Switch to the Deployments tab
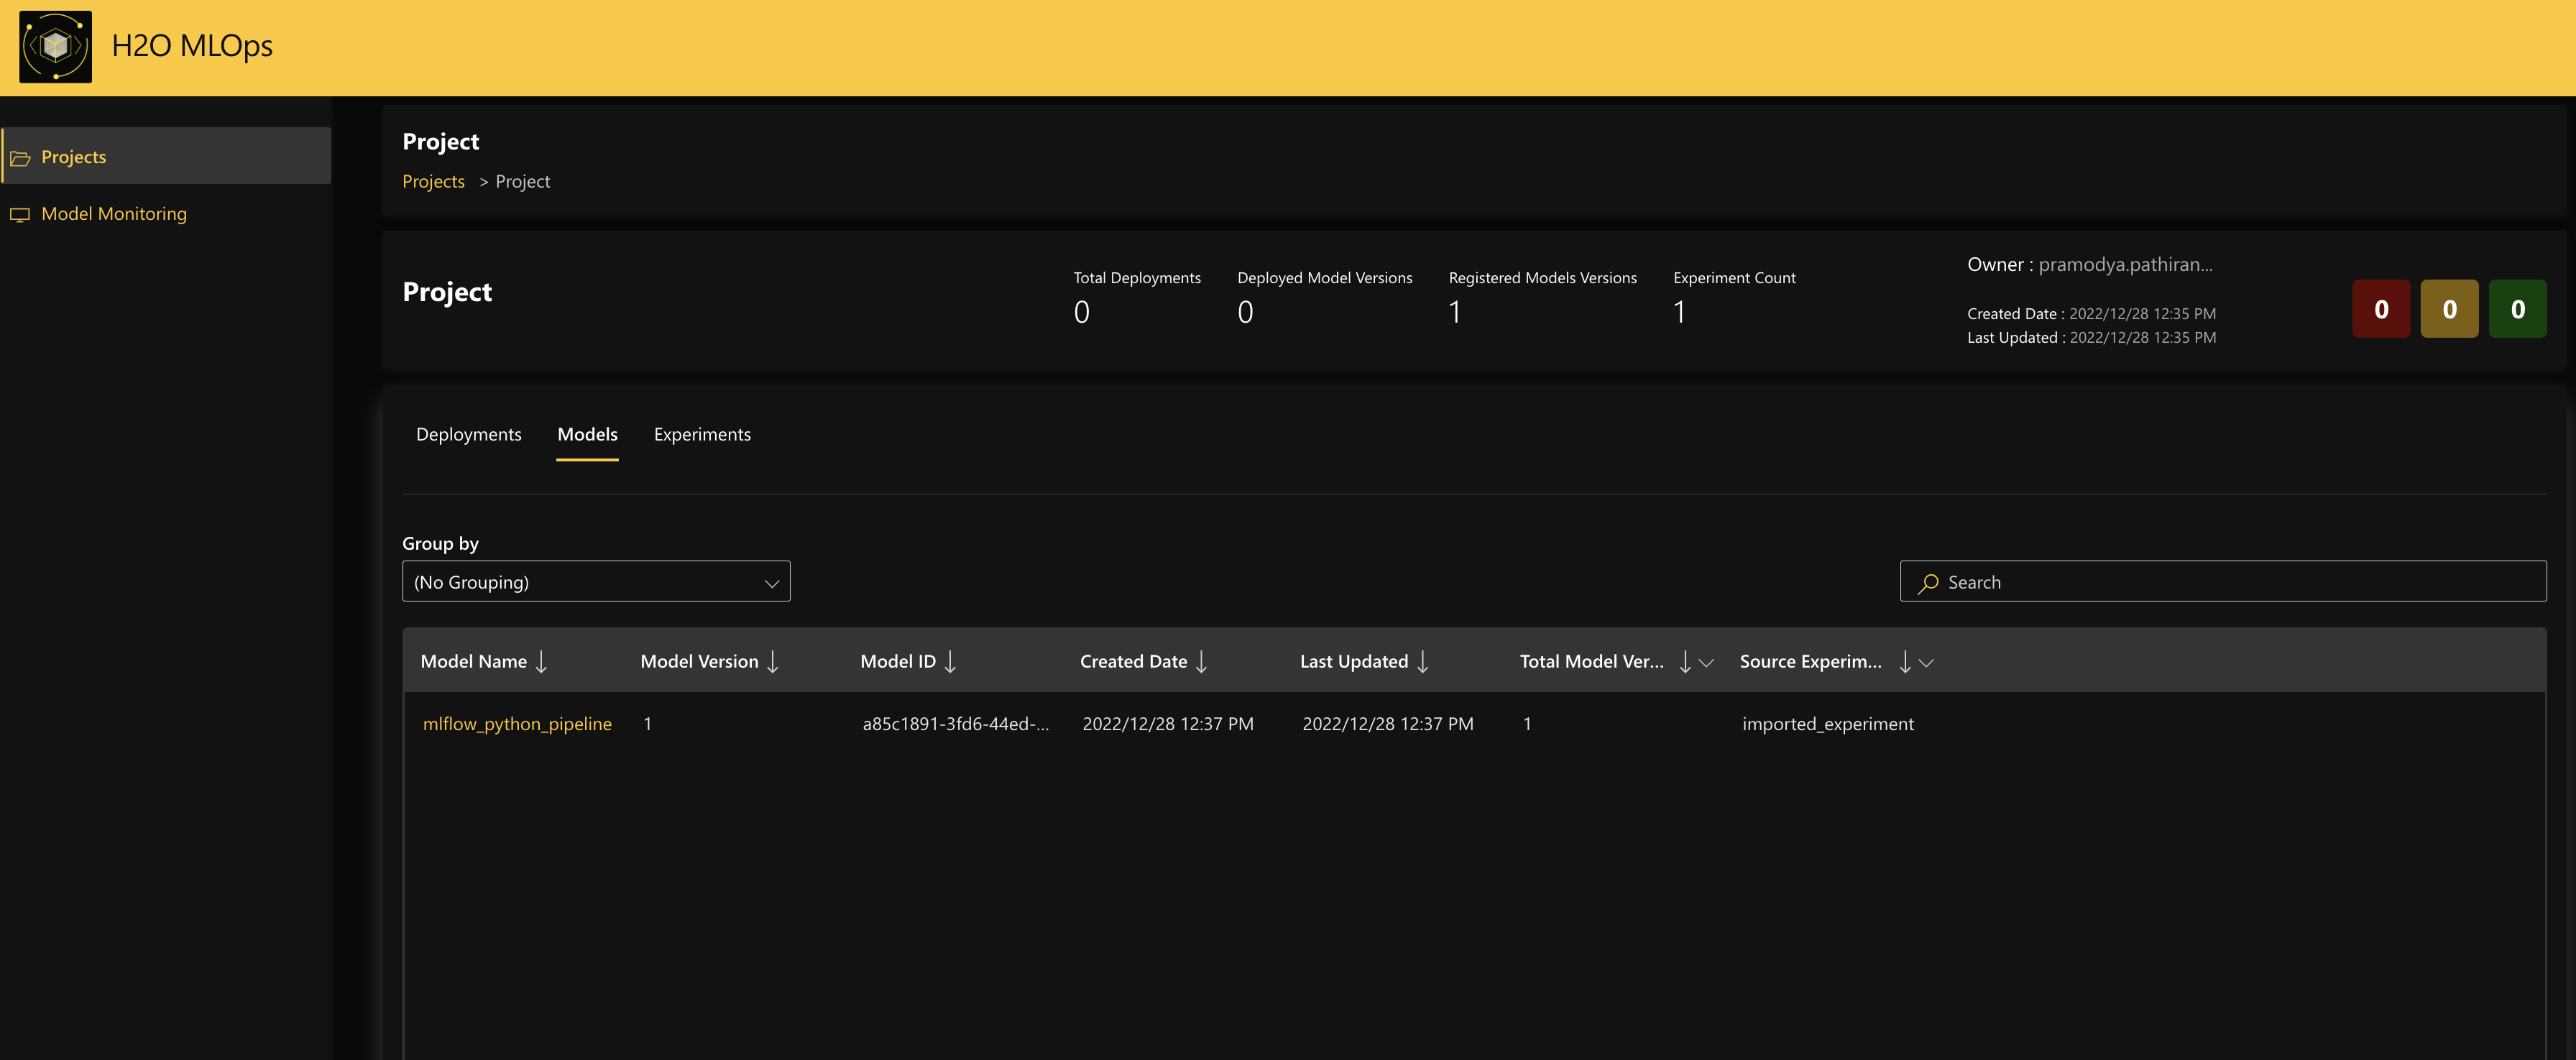 click(468, 434)
